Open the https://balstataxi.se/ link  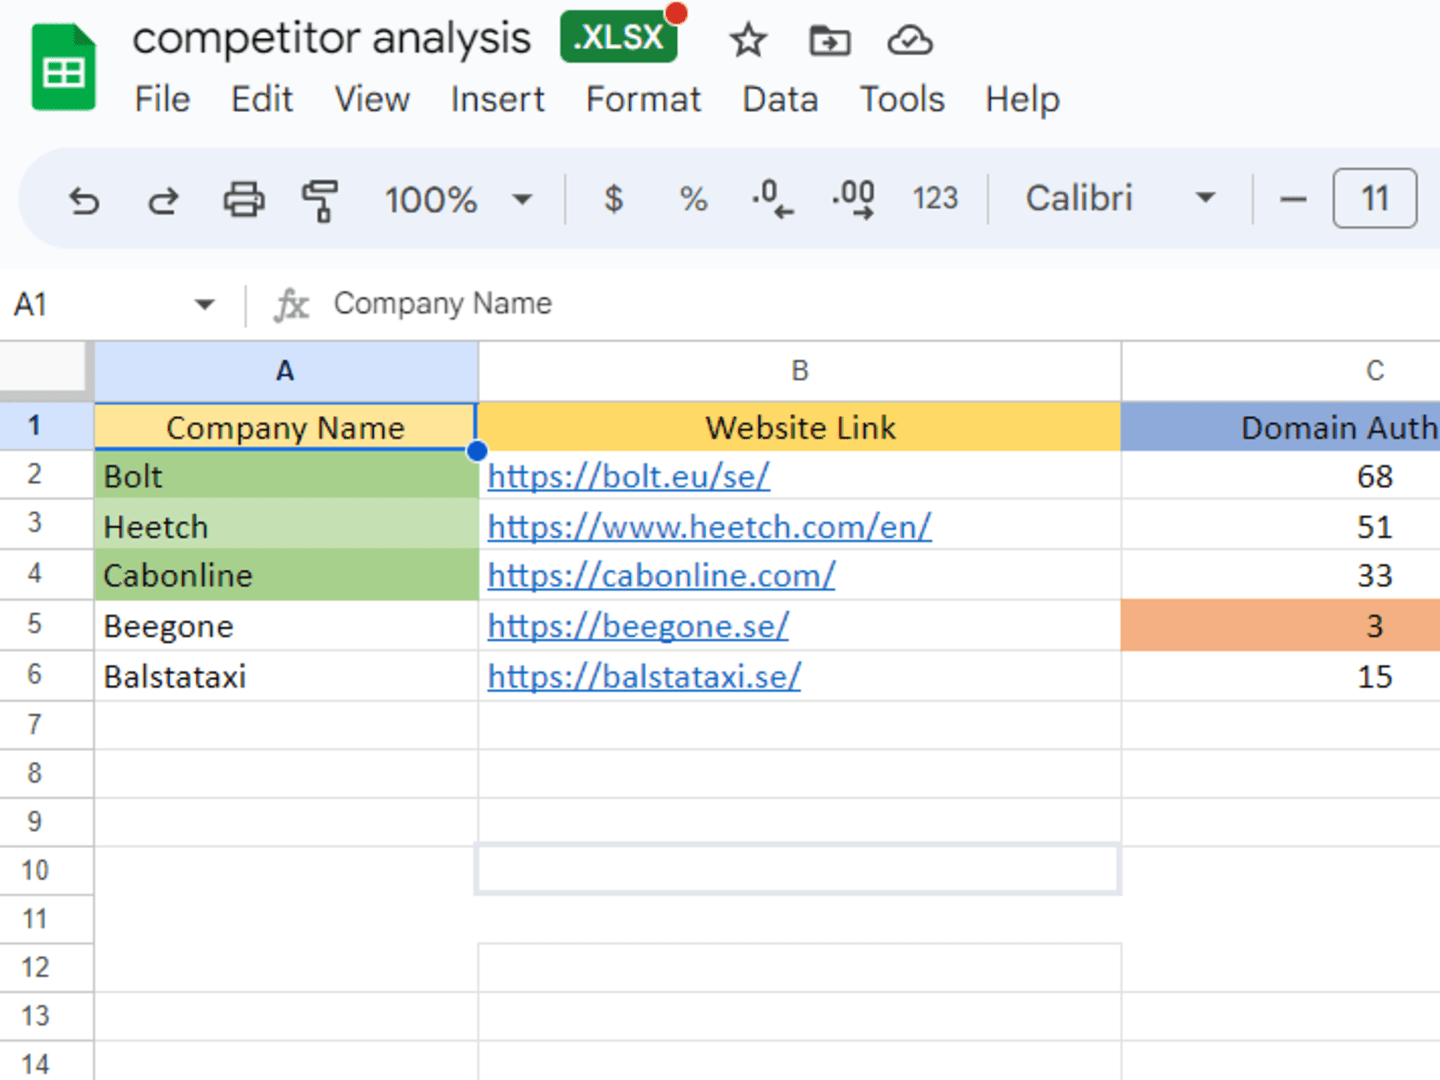pyautogui.click(x=644, y=677)
